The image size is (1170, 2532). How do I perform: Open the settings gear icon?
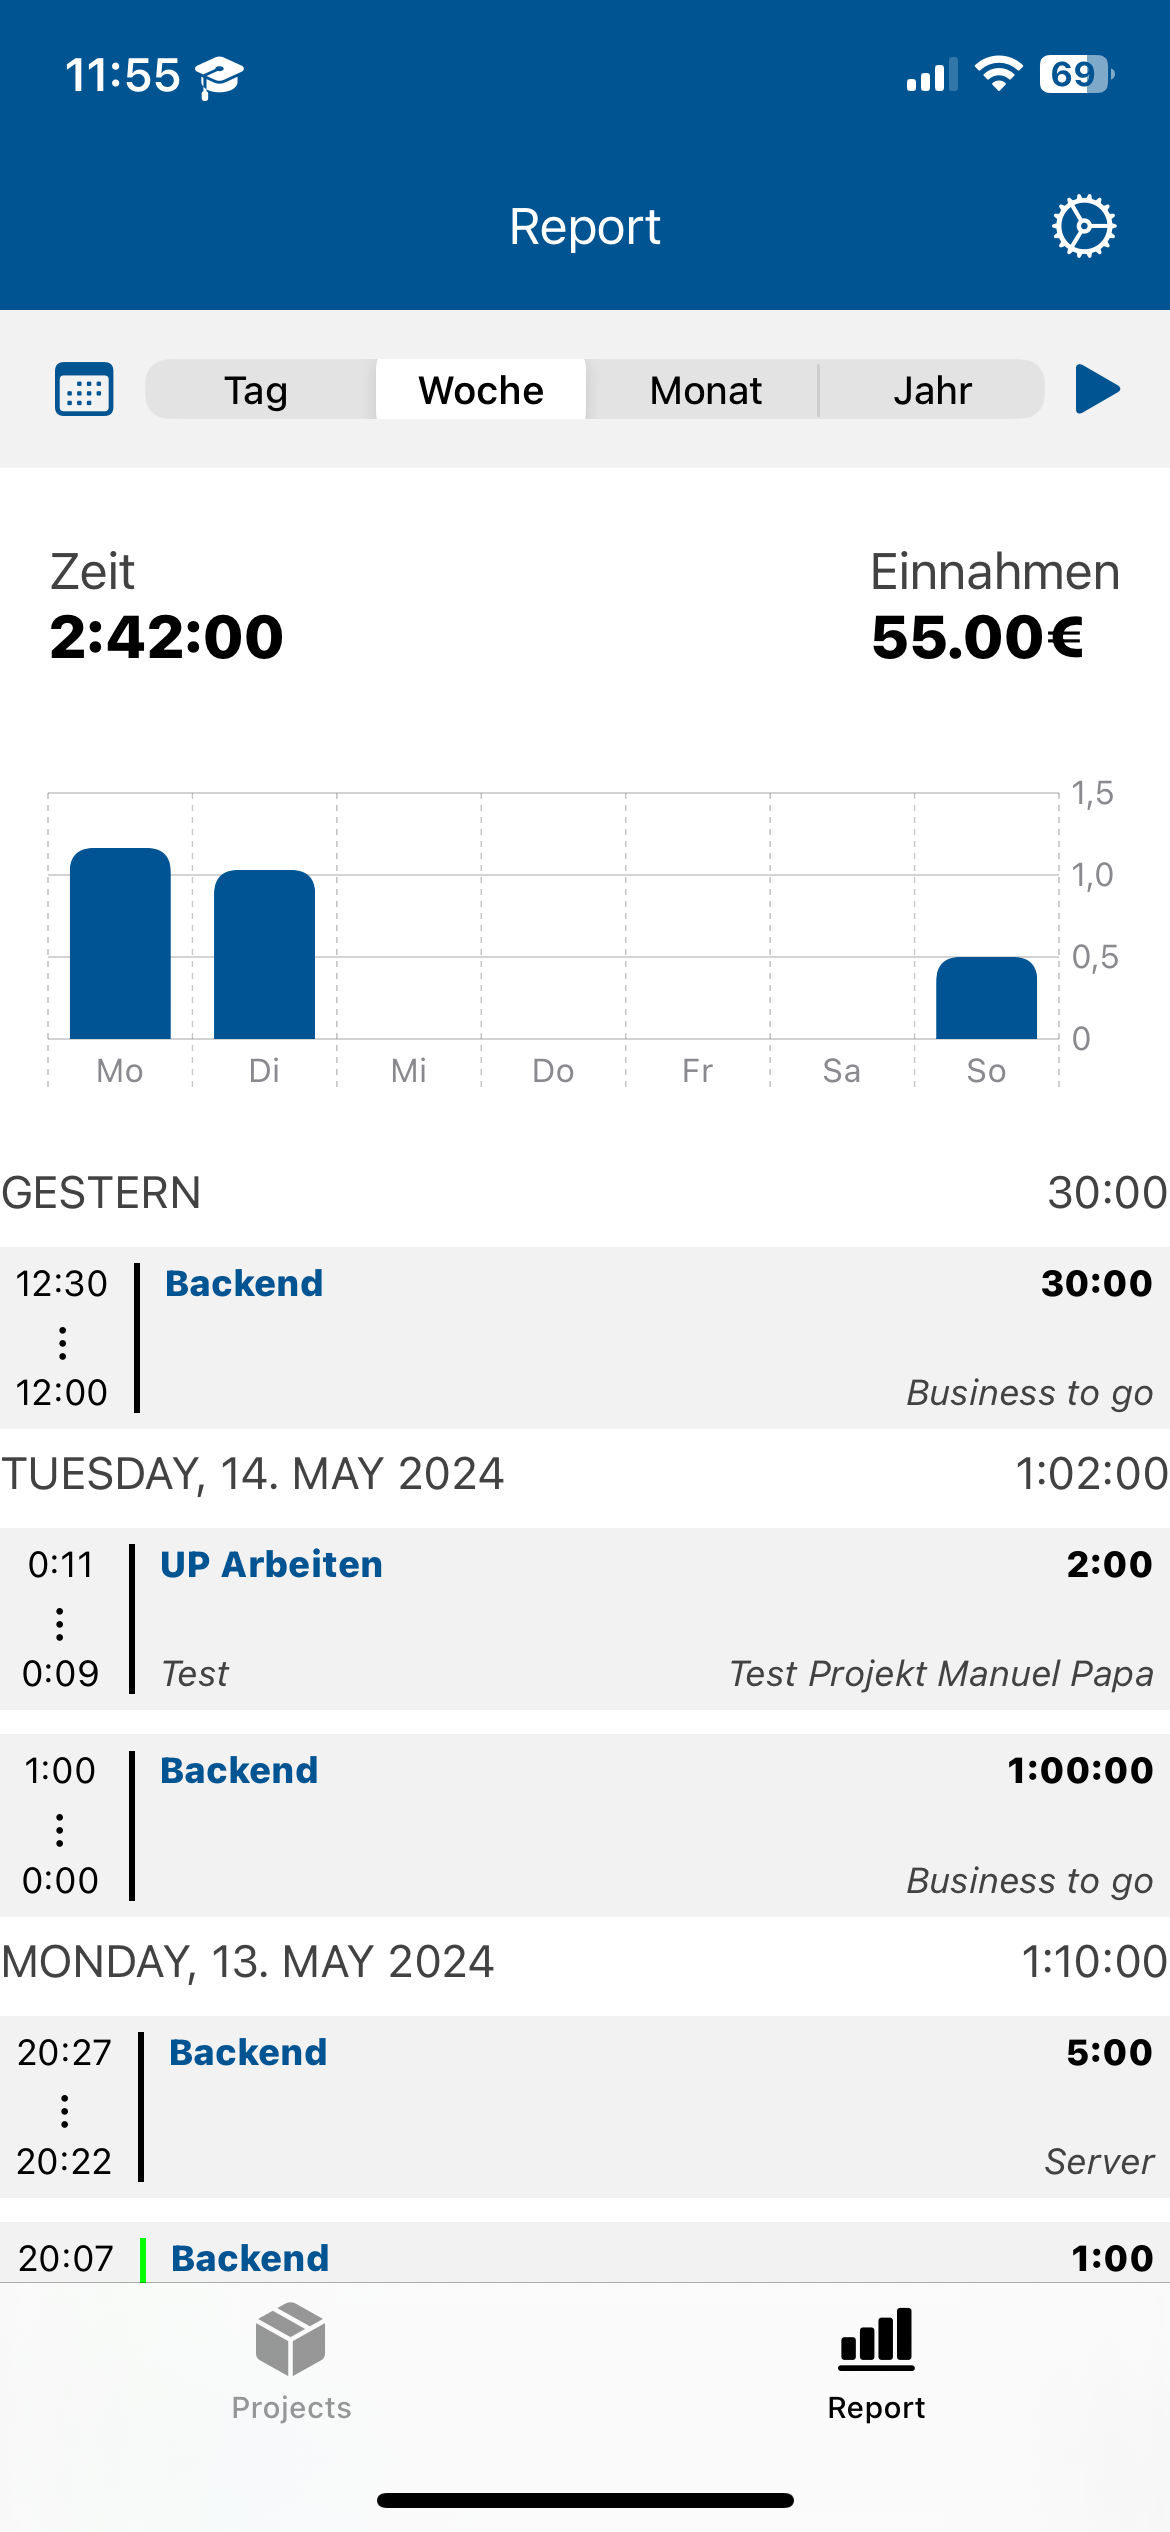click(x=1084, y=226)
